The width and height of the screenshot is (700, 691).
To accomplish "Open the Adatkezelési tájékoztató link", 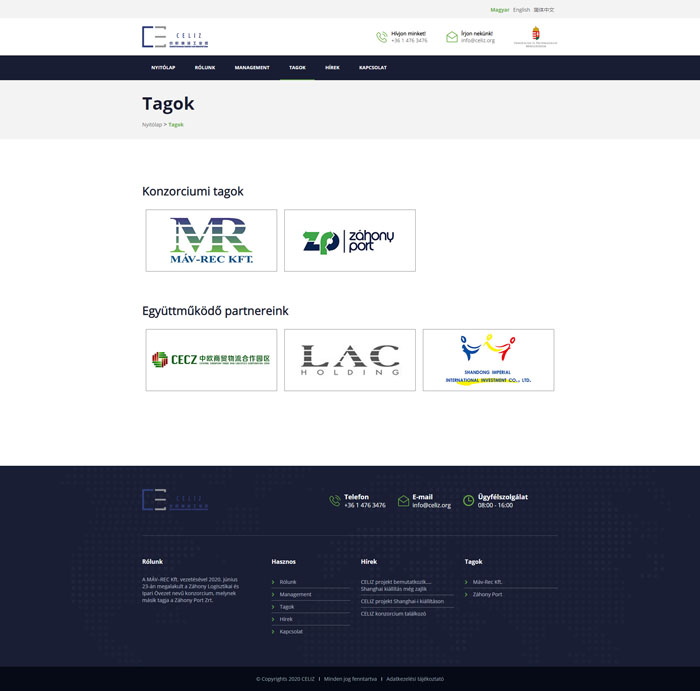I will (x=415, y=679).
